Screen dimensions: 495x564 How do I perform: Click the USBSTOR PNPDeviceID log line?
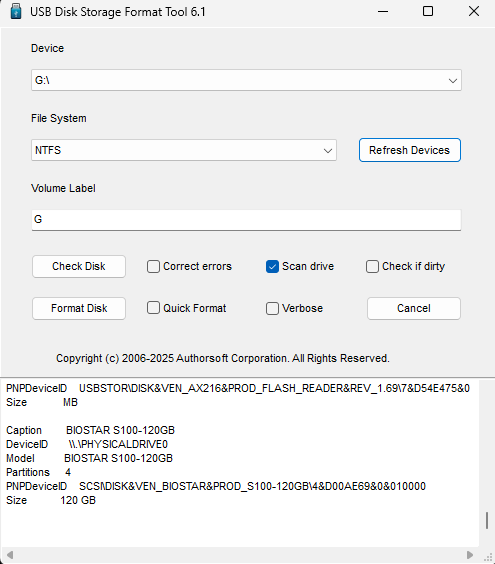click(238, 388)
